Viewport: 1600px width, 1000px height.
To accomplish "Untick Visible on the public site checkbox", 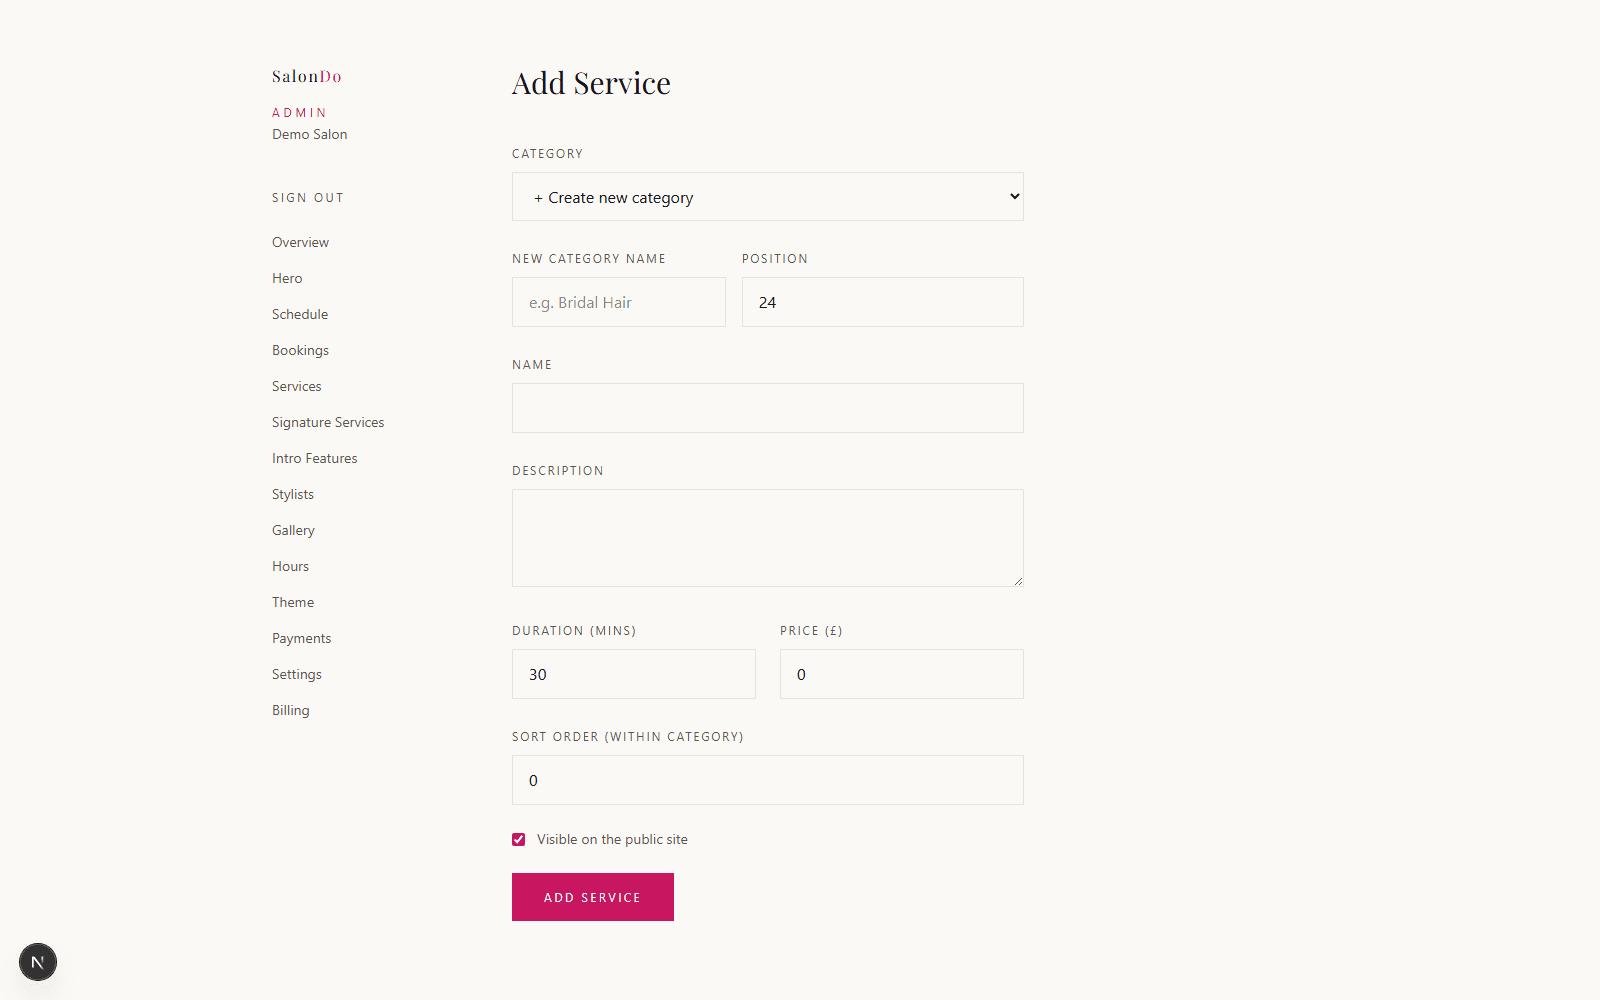I will click(x=518, y=839).
